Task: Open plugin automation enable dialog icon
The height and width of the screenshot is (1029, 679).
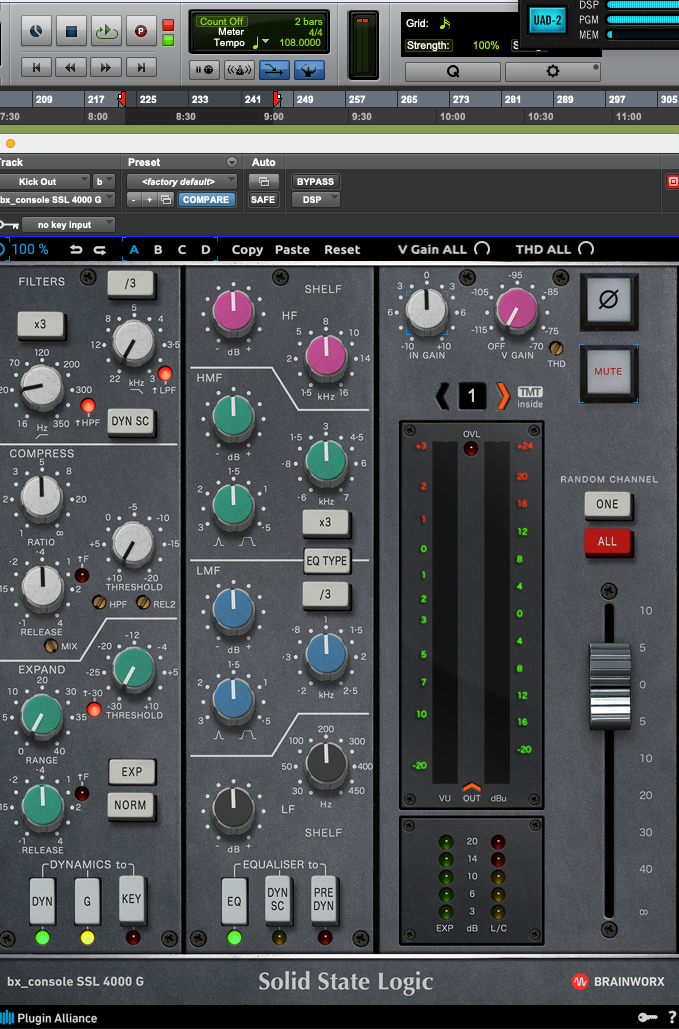Action: [x=264, y=181]
